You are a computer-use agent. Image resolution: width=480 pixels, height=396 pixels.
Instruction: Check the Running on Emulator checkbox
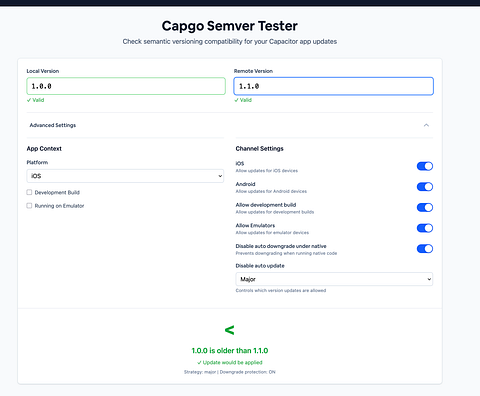(x=29, y=206)
